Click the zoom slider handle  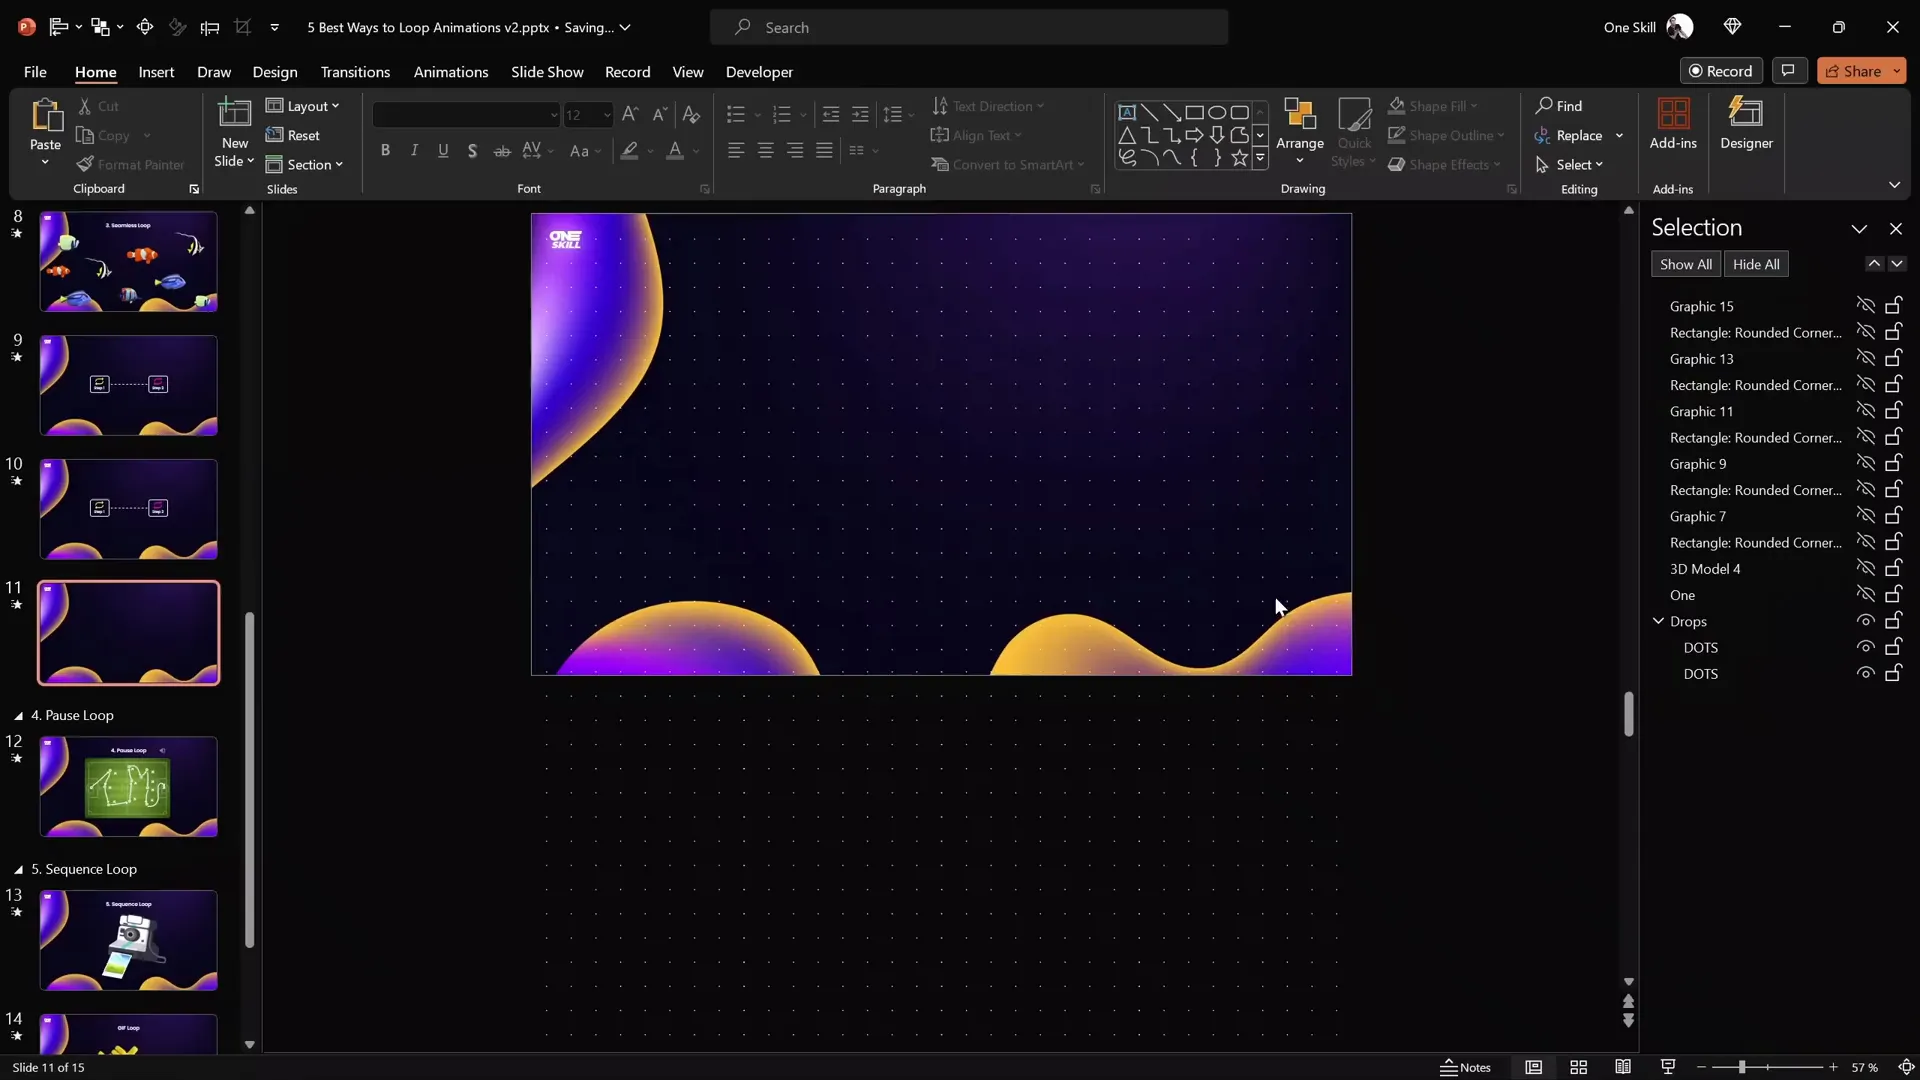[1742, 1067]
